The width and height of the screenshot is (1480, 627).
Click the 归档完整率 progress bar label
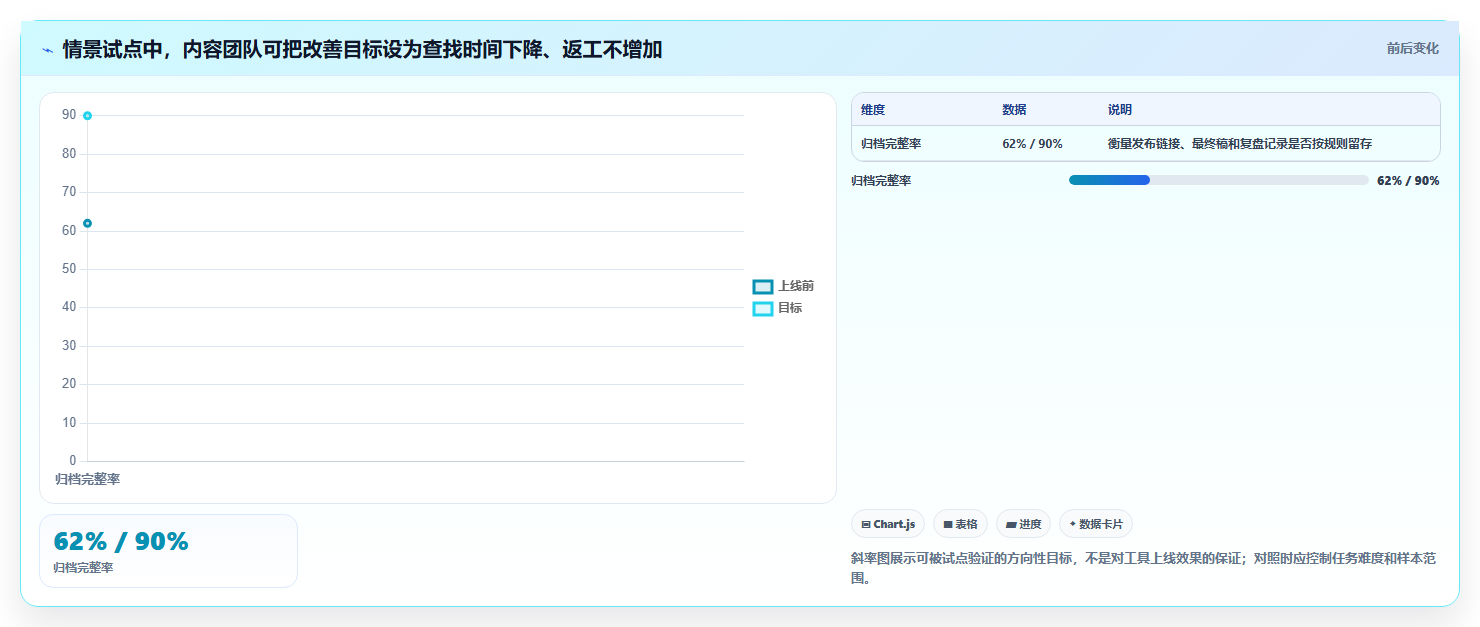click(x=881, y=181)
